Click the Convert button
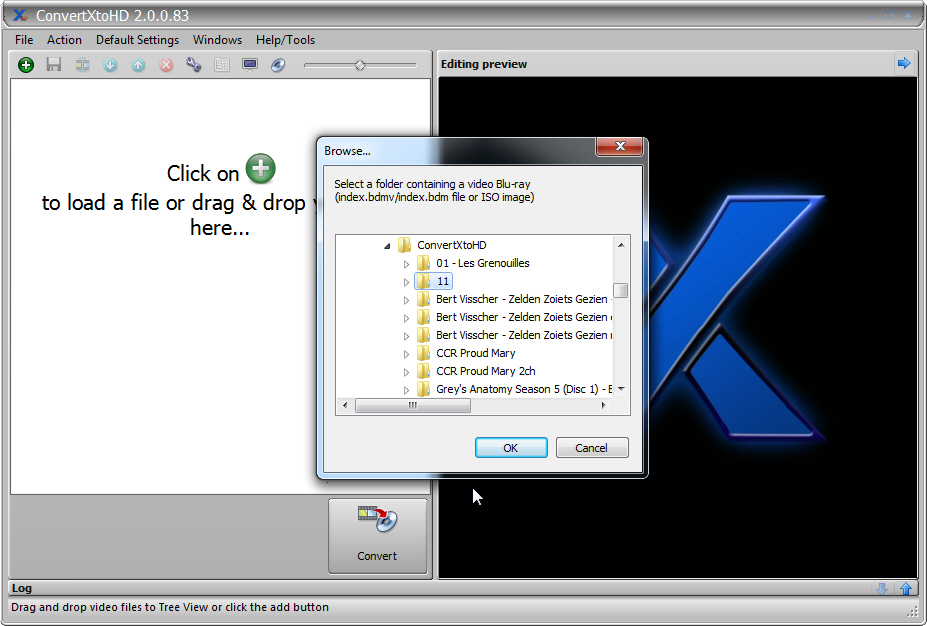 pyautogui.click(x=377, y=536)
